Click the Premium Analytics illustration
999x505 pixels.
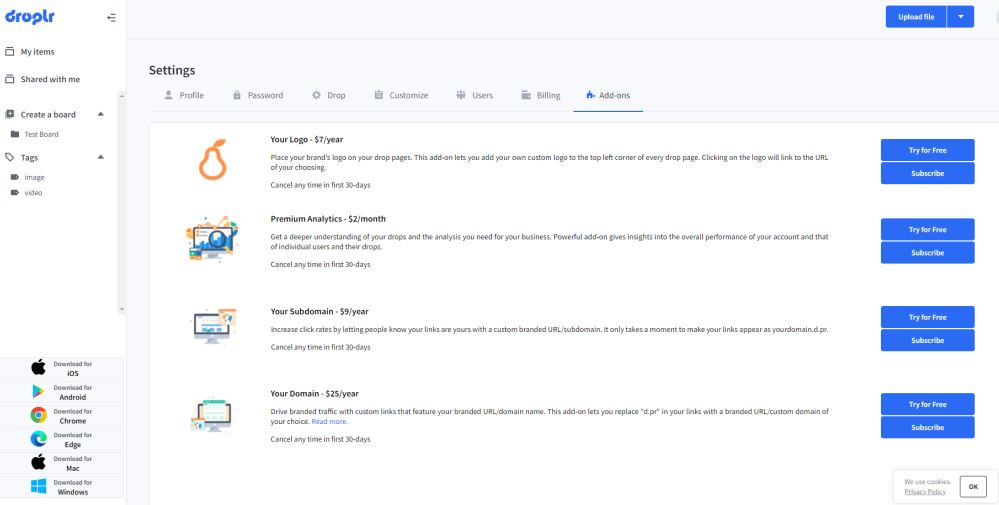(x=212, y=238)
